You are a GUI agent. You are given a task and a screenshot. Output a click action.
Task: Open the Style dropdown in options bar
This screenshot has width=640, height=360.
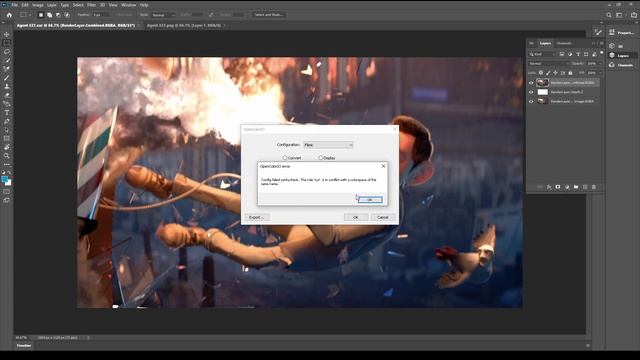pos(163,15)
